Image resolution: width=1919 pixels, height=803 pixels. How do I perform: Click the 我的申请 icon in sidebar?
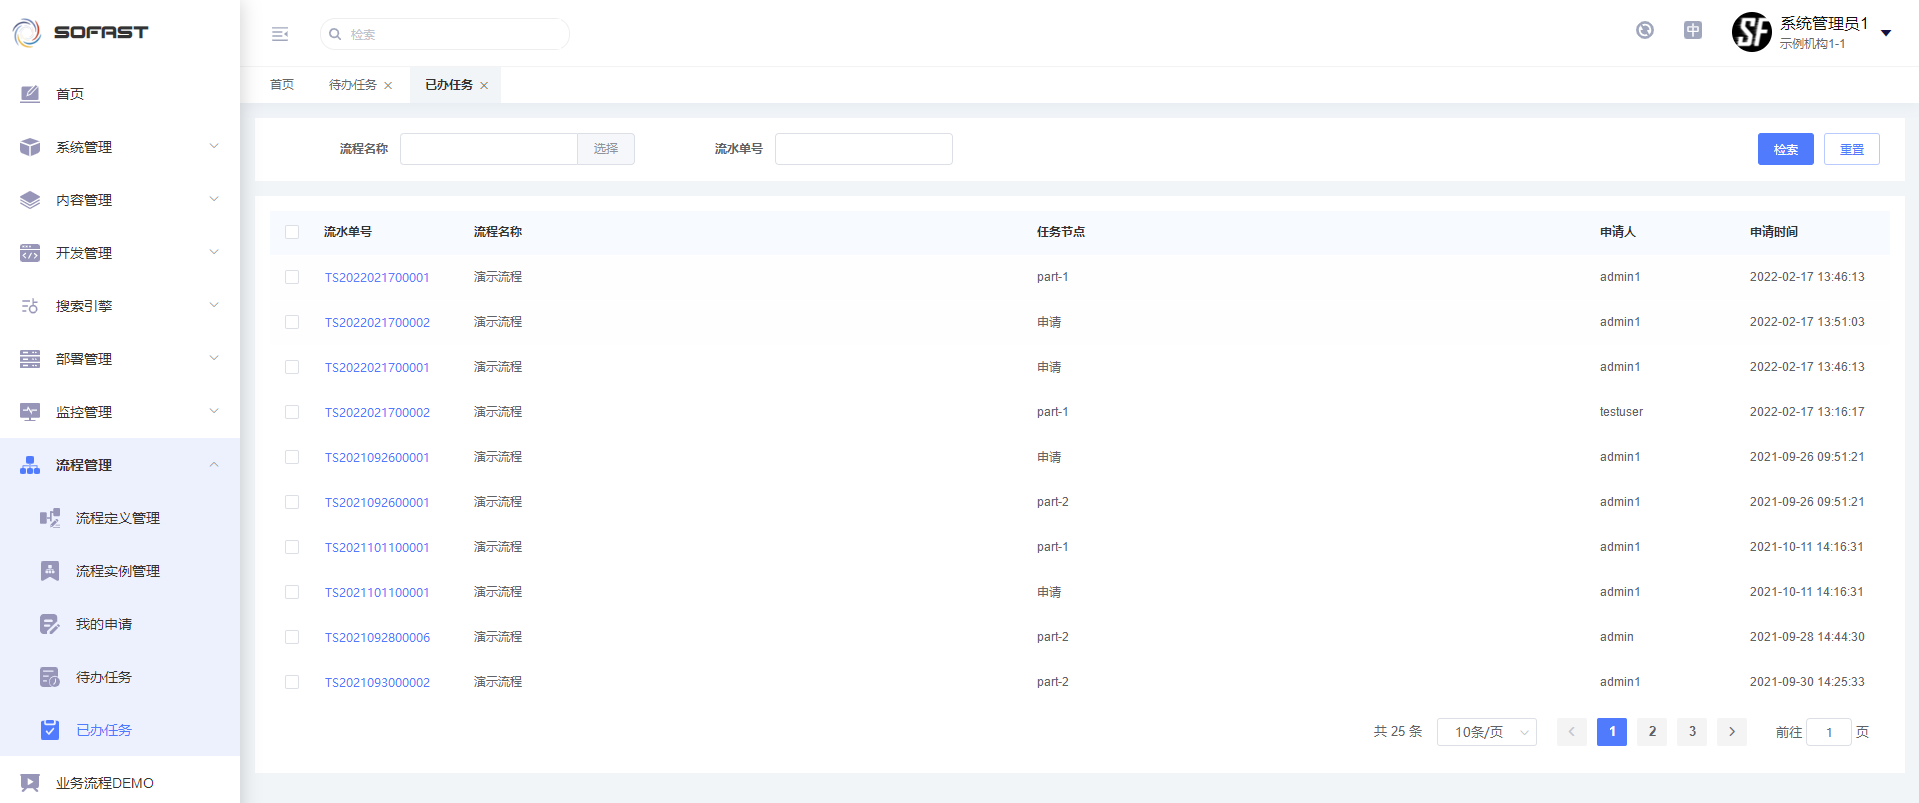50,624
